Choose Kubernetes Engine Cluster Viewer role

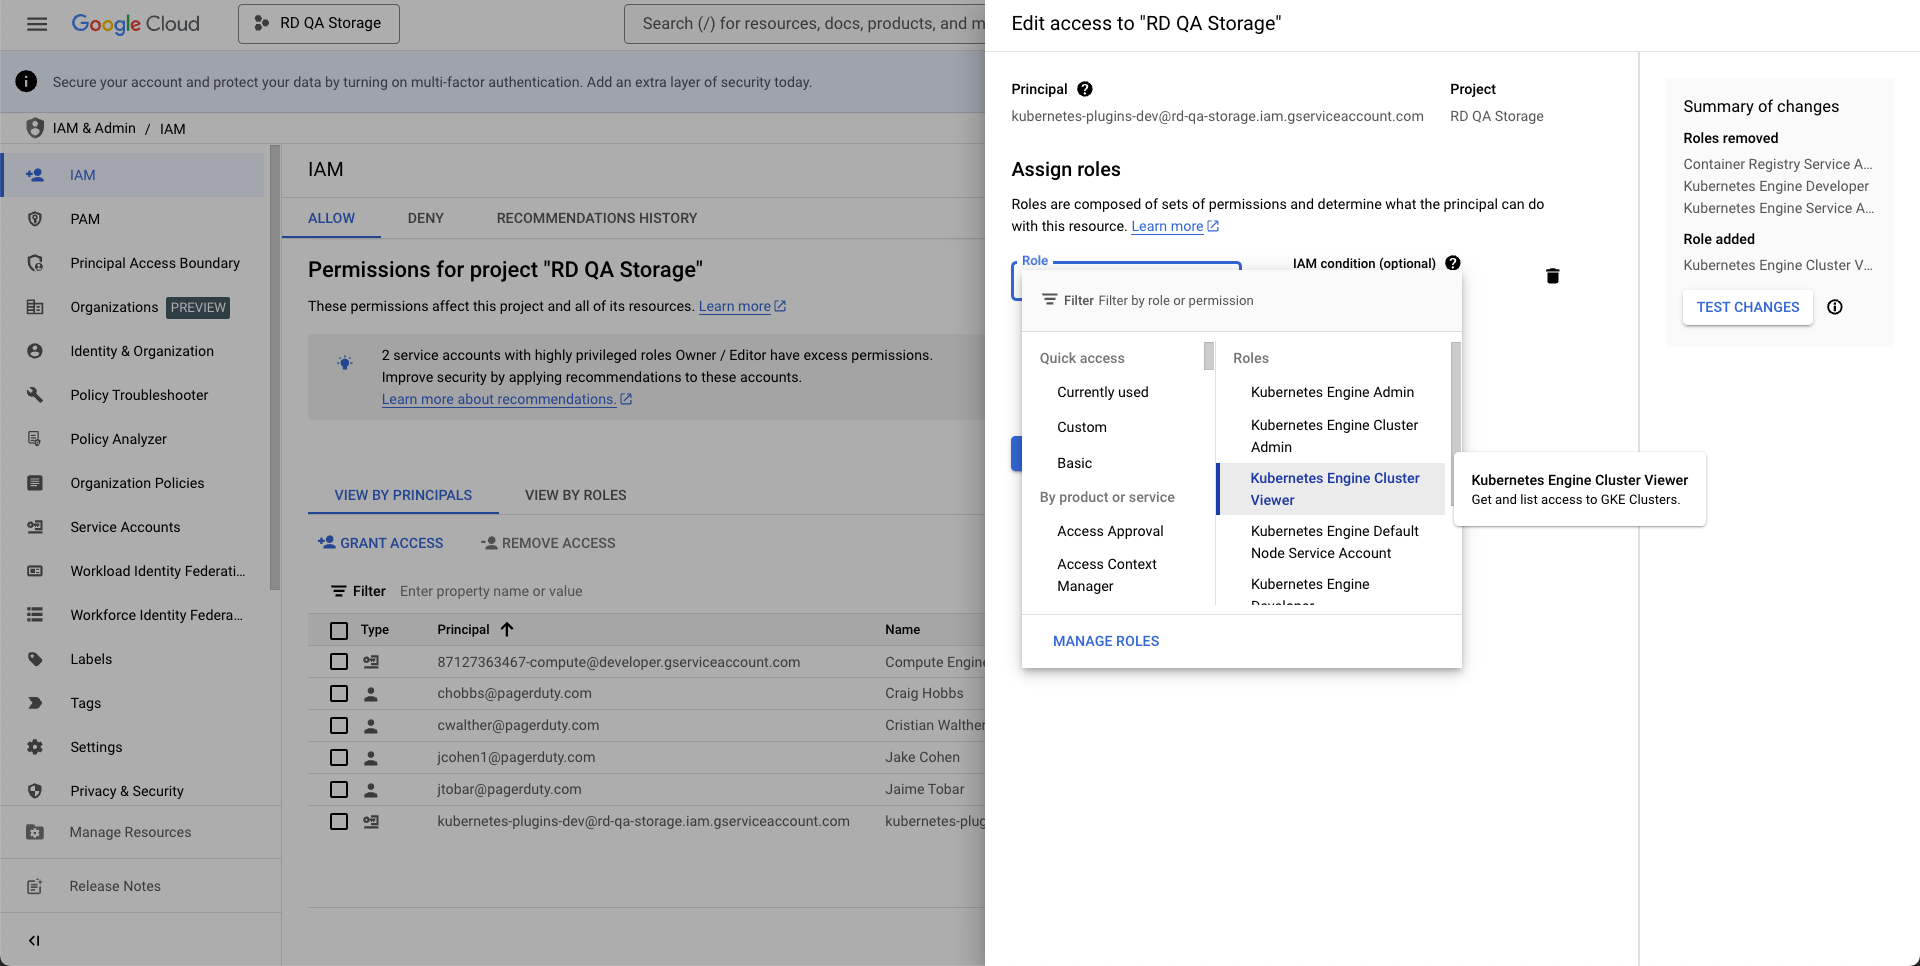pyautogui.click(x=1331, y=489)
